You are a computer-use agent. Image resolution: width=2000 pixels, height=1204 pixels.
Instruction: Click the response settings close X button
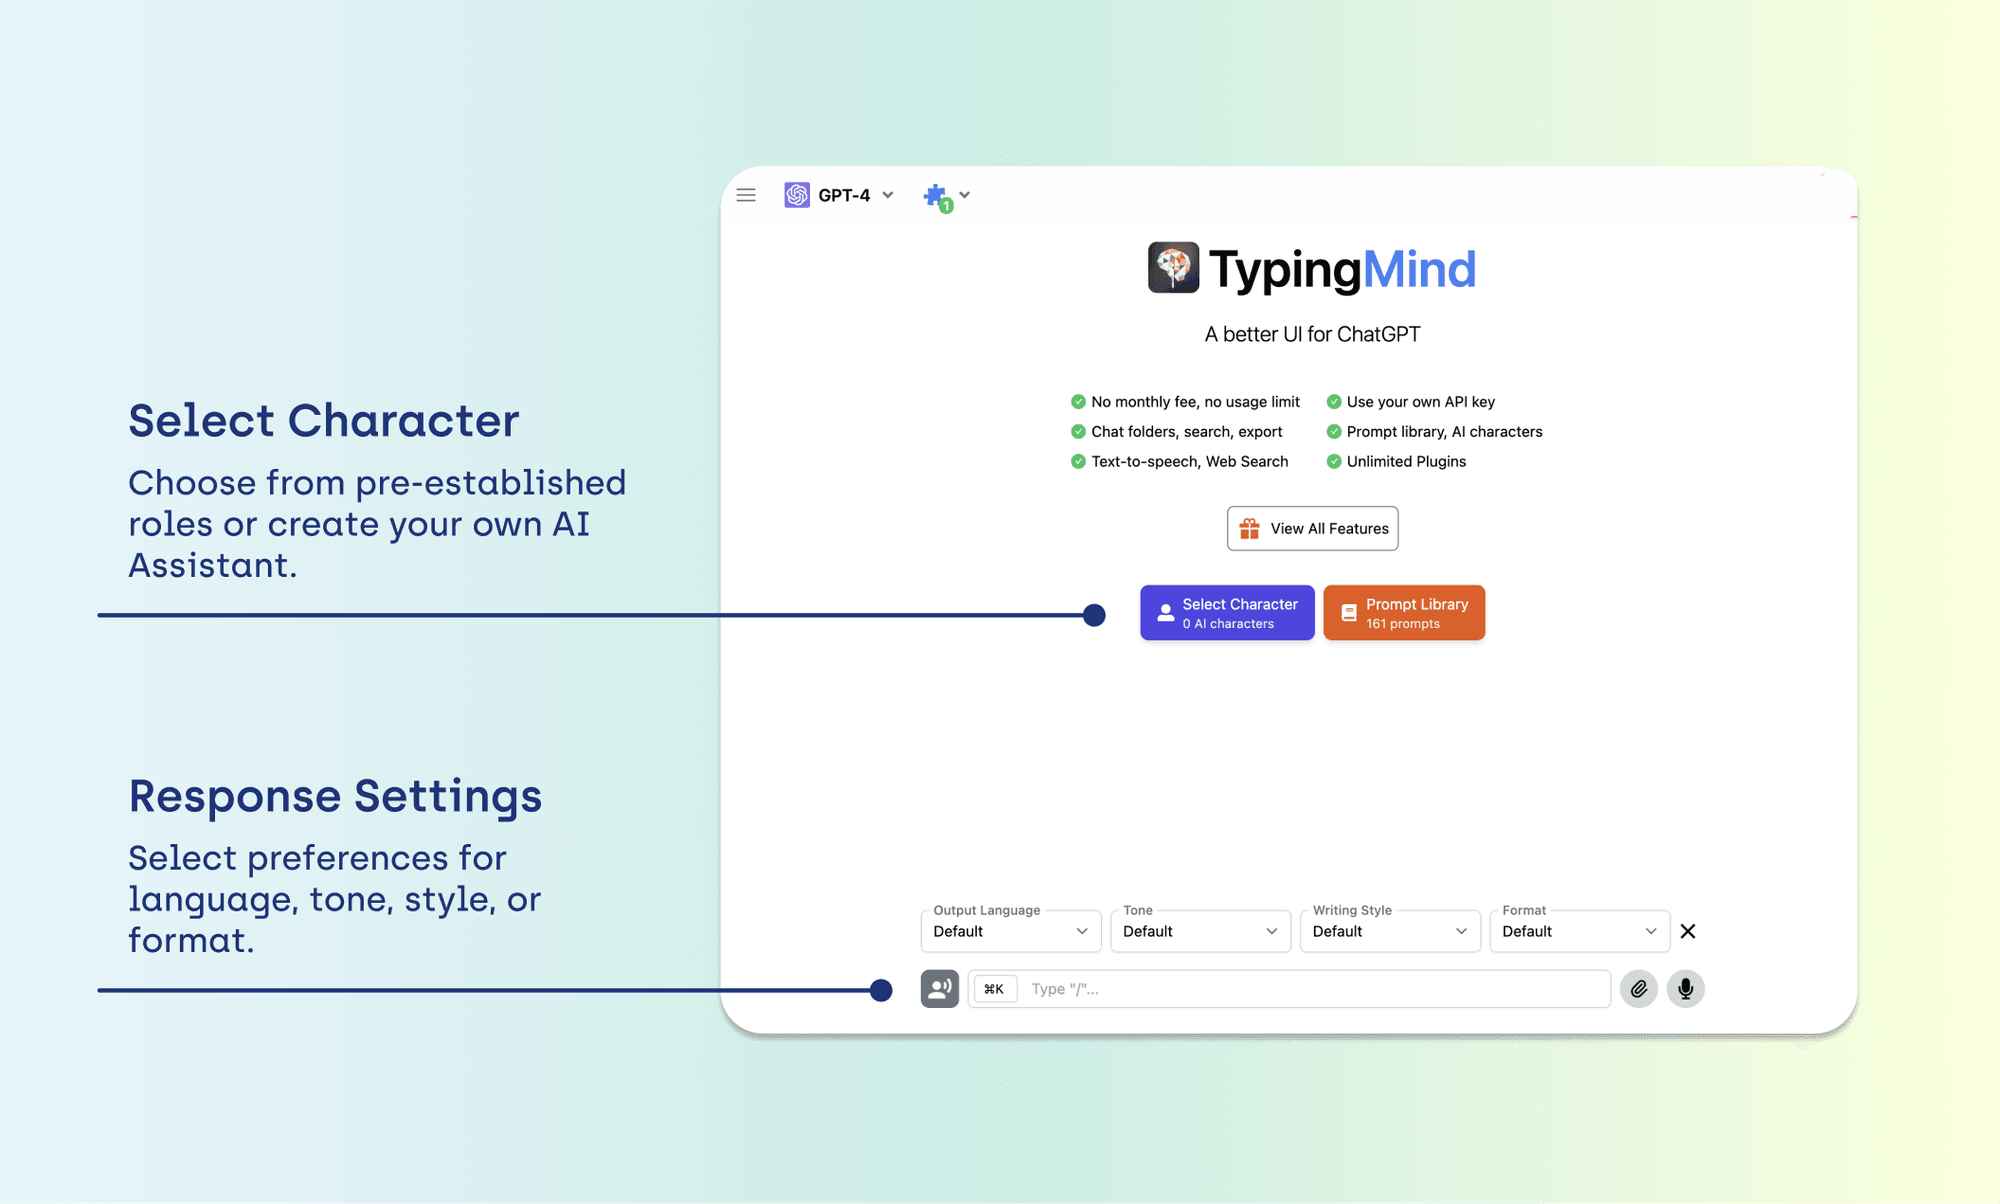1689,930
